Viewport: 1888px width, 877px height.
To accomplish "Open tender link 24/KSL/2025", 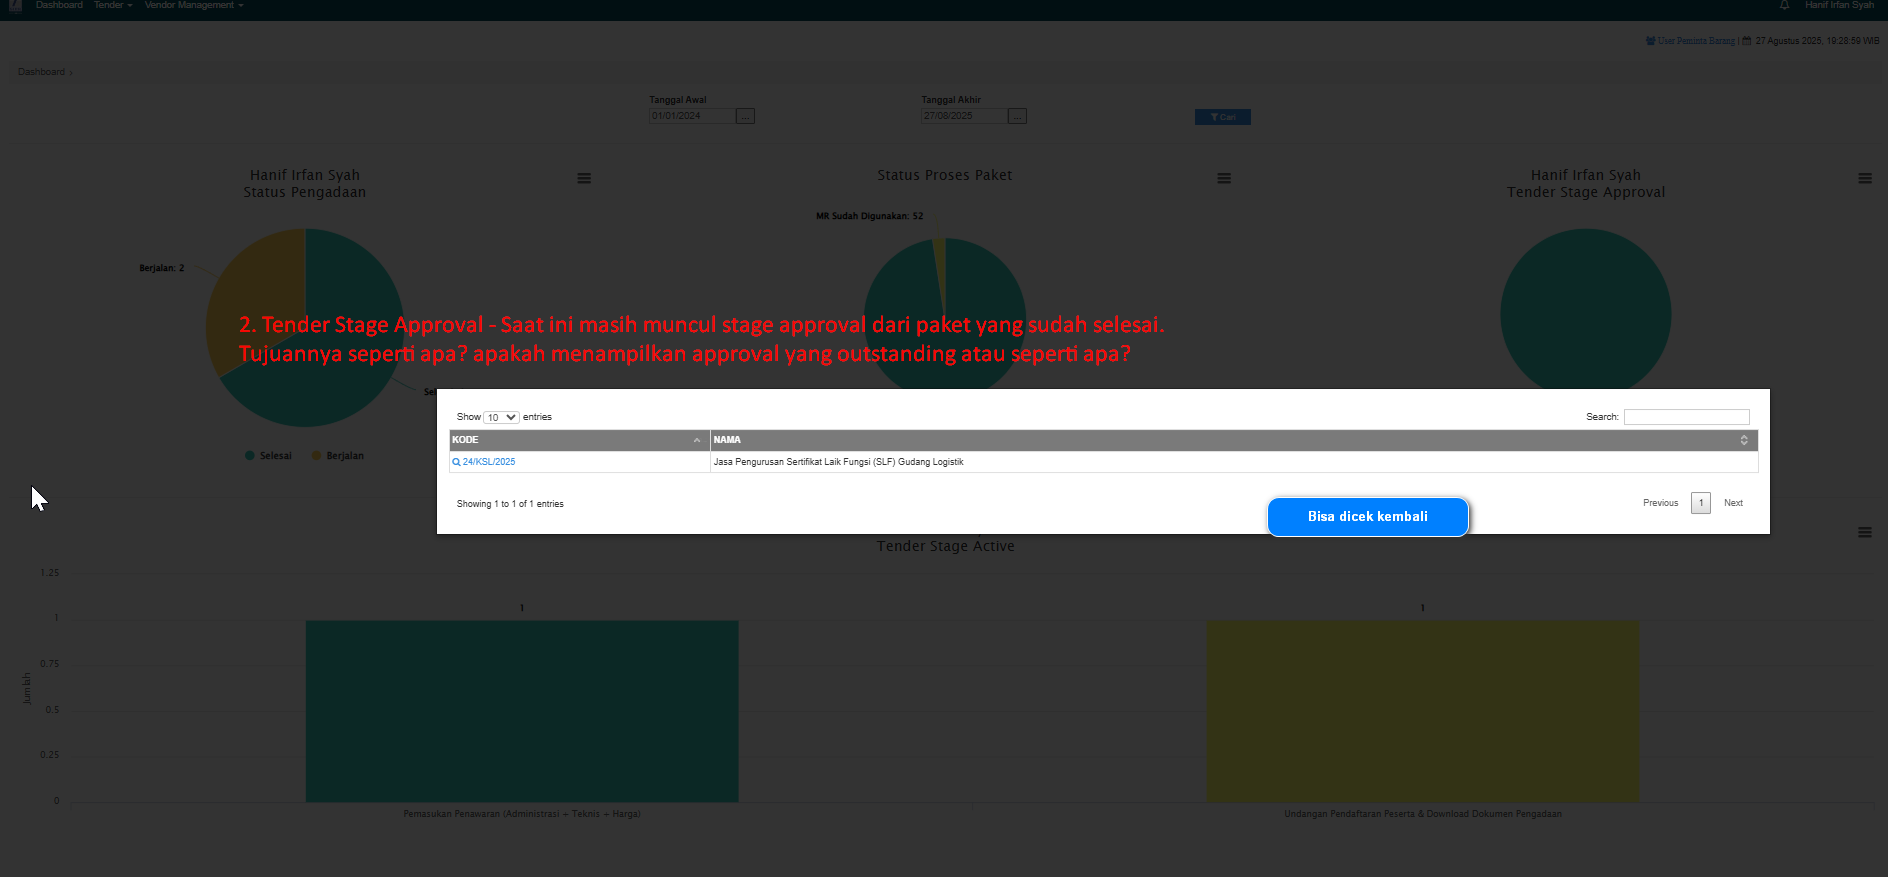I will click(488, 462).
